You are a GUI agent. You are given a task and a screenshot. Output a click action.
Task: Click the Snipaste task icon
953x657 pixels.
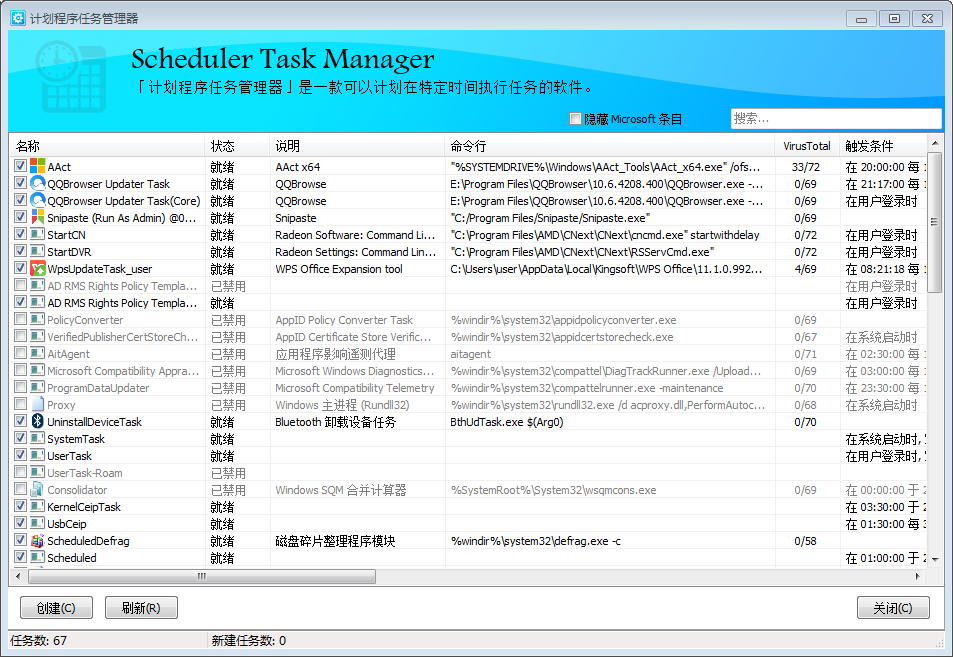coord(38,218)
